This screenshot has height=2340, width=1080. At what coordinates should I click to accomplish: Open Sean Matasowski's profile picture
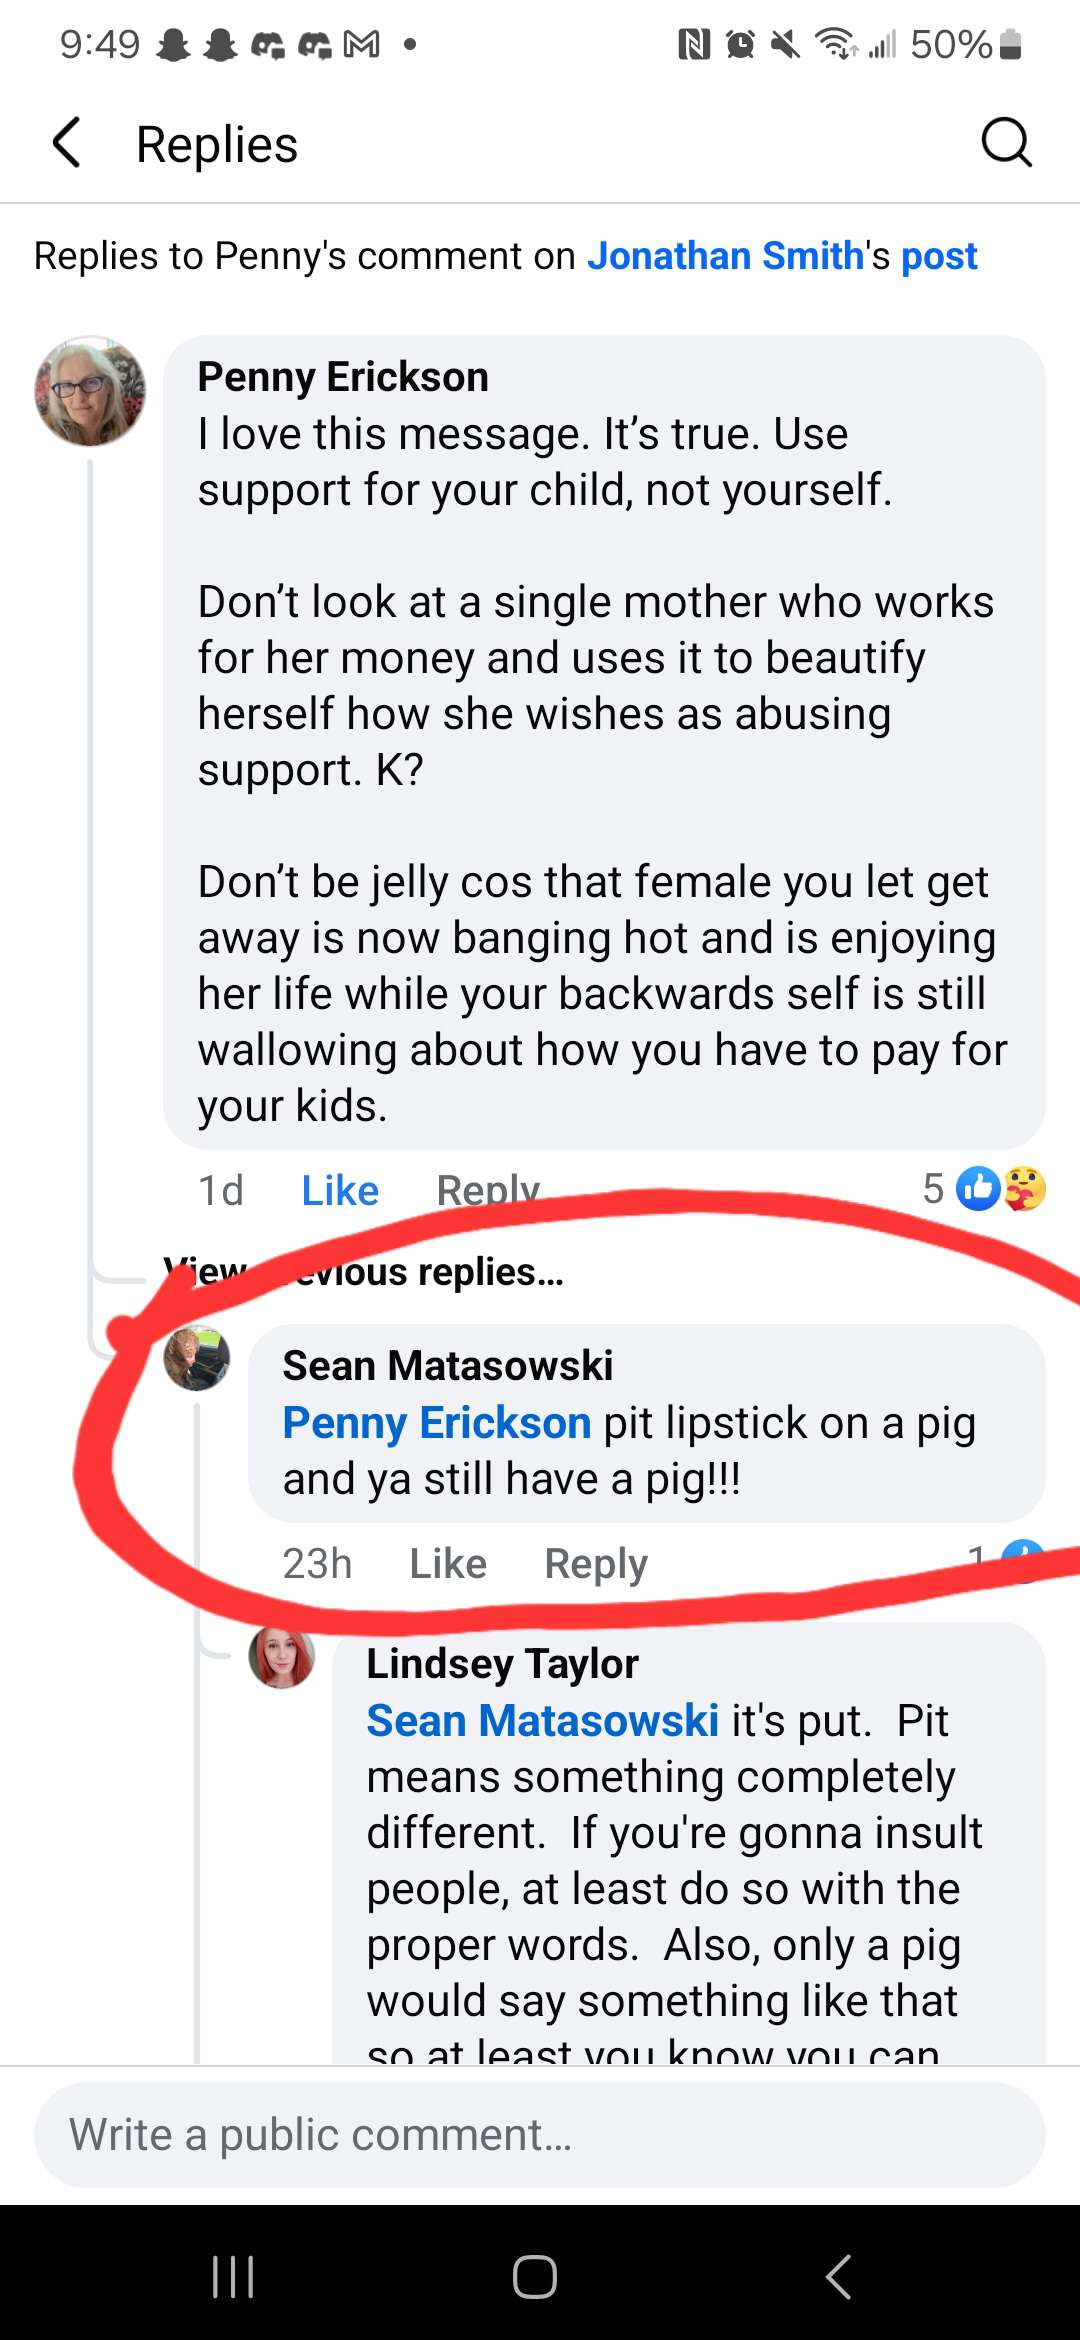pos(197,1358)
